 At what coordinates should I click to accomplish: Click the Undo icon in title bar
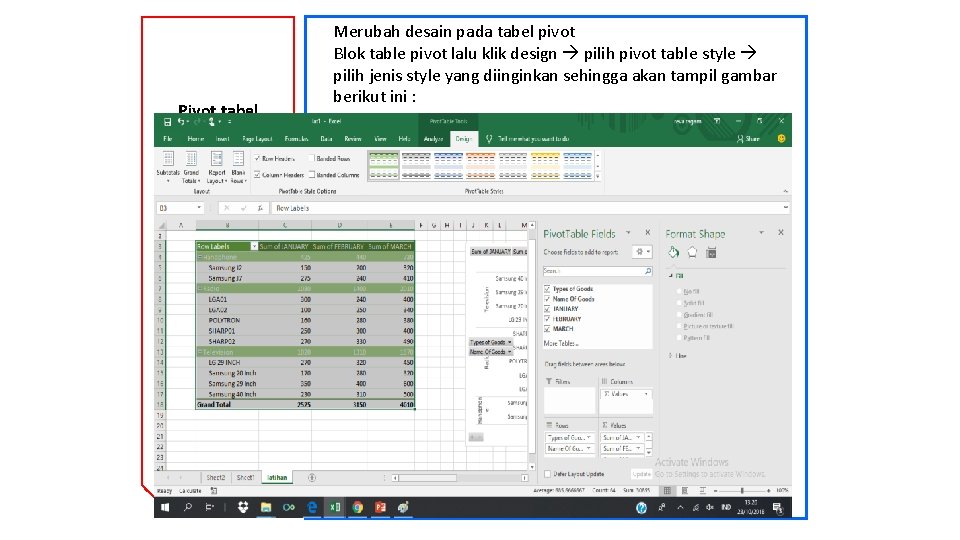point(181,122)
